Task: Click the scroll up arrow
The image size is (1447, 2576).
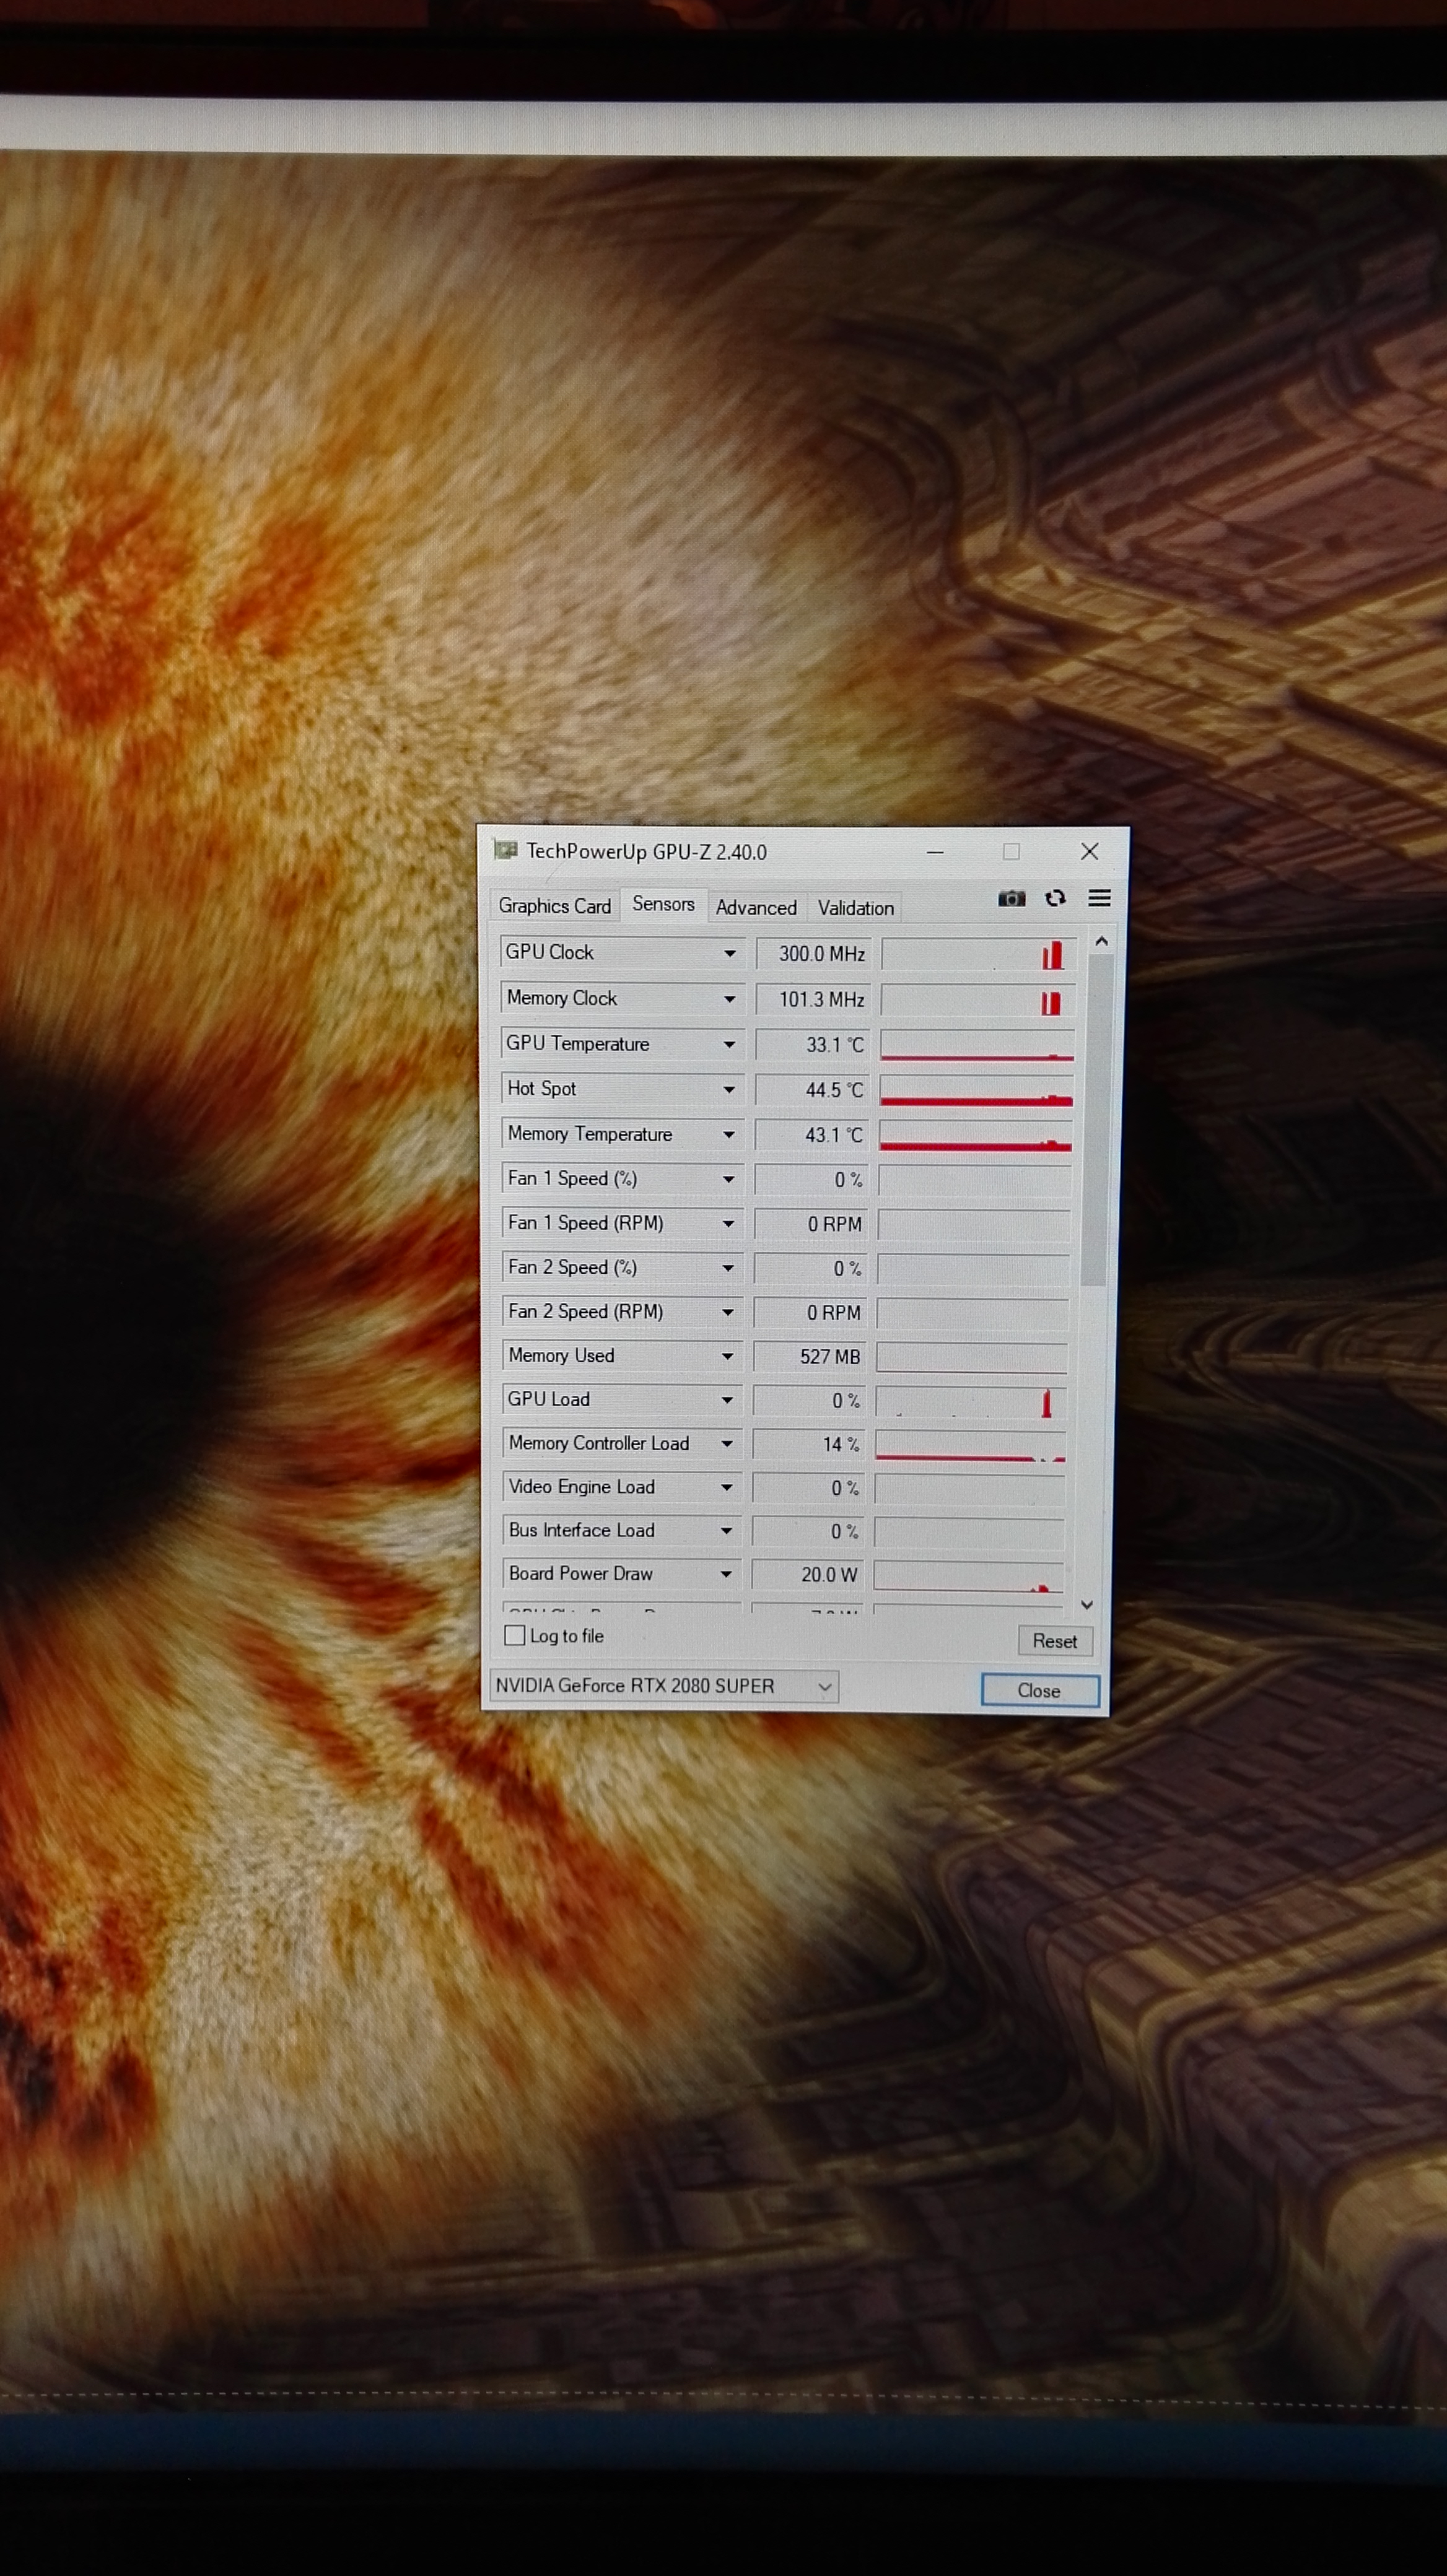Action: coord(1101,941)
